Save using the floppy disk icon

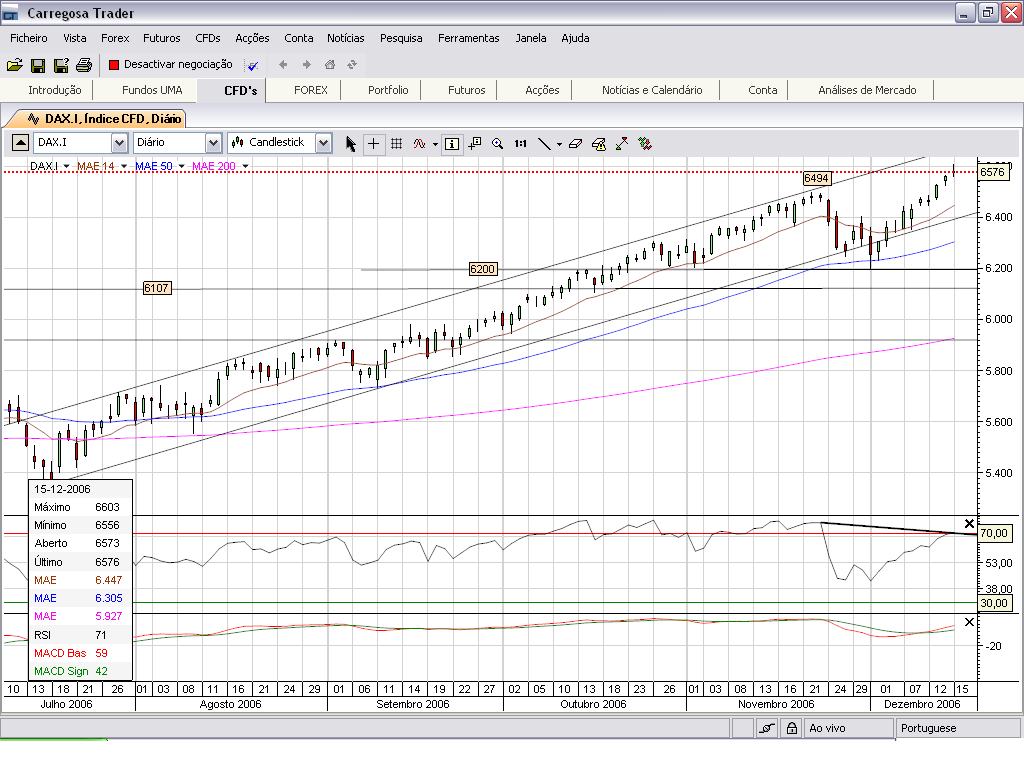[x=38, y=65]
